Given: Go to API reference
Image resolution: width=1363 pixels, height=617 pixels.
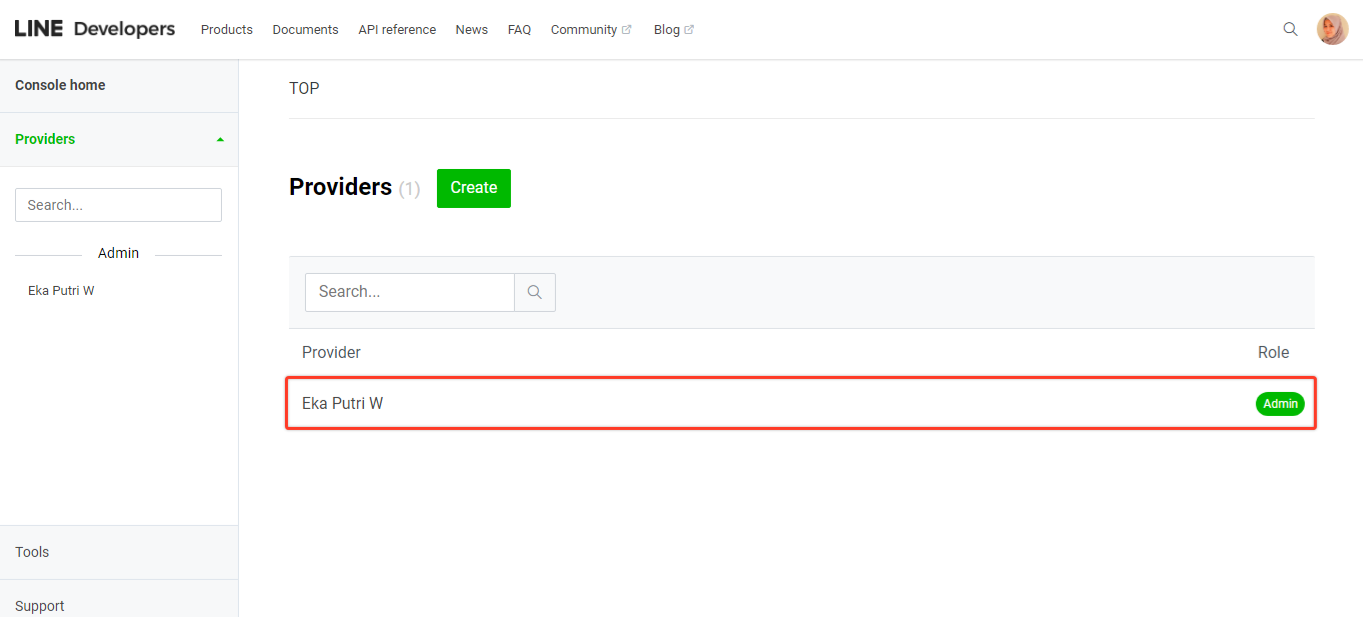Looking at the screenshot, I should click(x=397, y=30).
